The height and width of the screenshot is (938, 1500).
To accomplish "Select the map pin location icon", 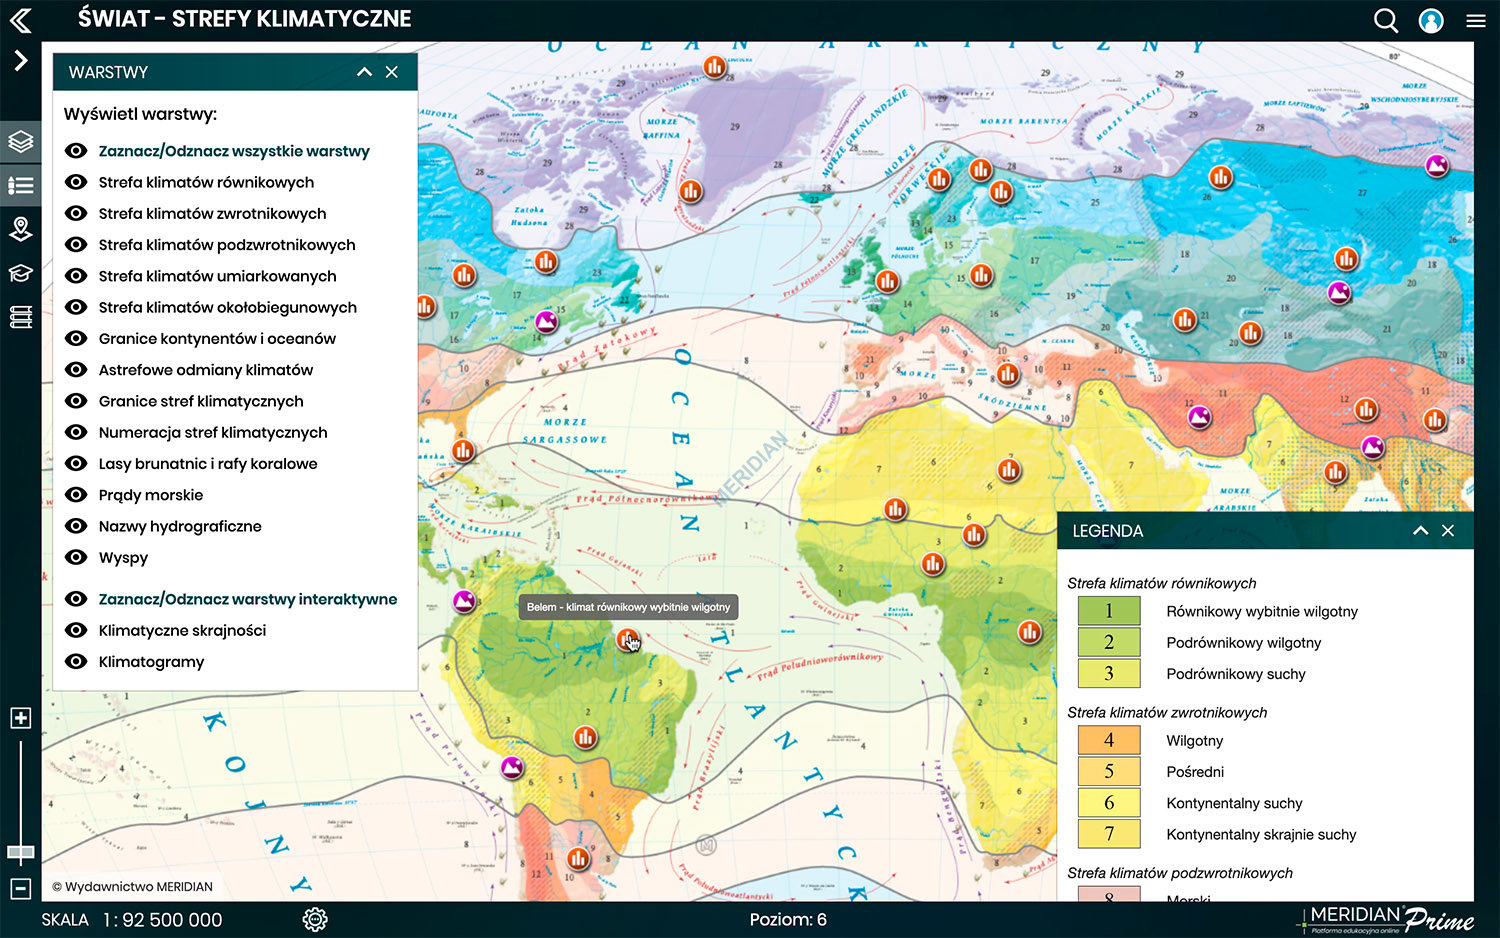I will click(x=21, y=229).
